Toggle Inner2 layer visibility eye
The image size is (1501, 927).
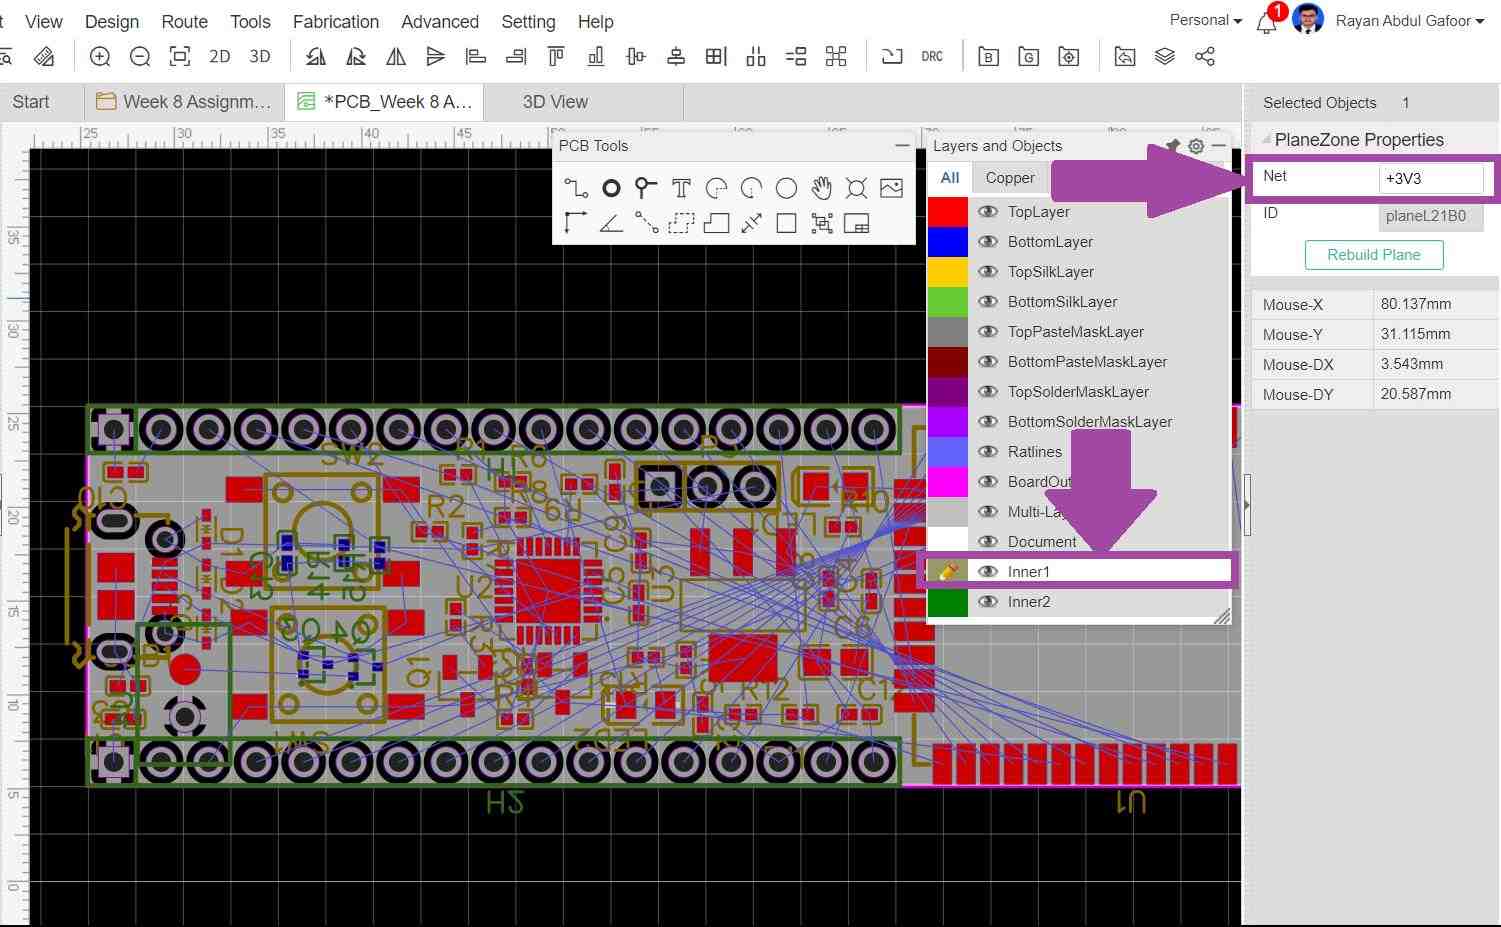click(x=988, y=602)
